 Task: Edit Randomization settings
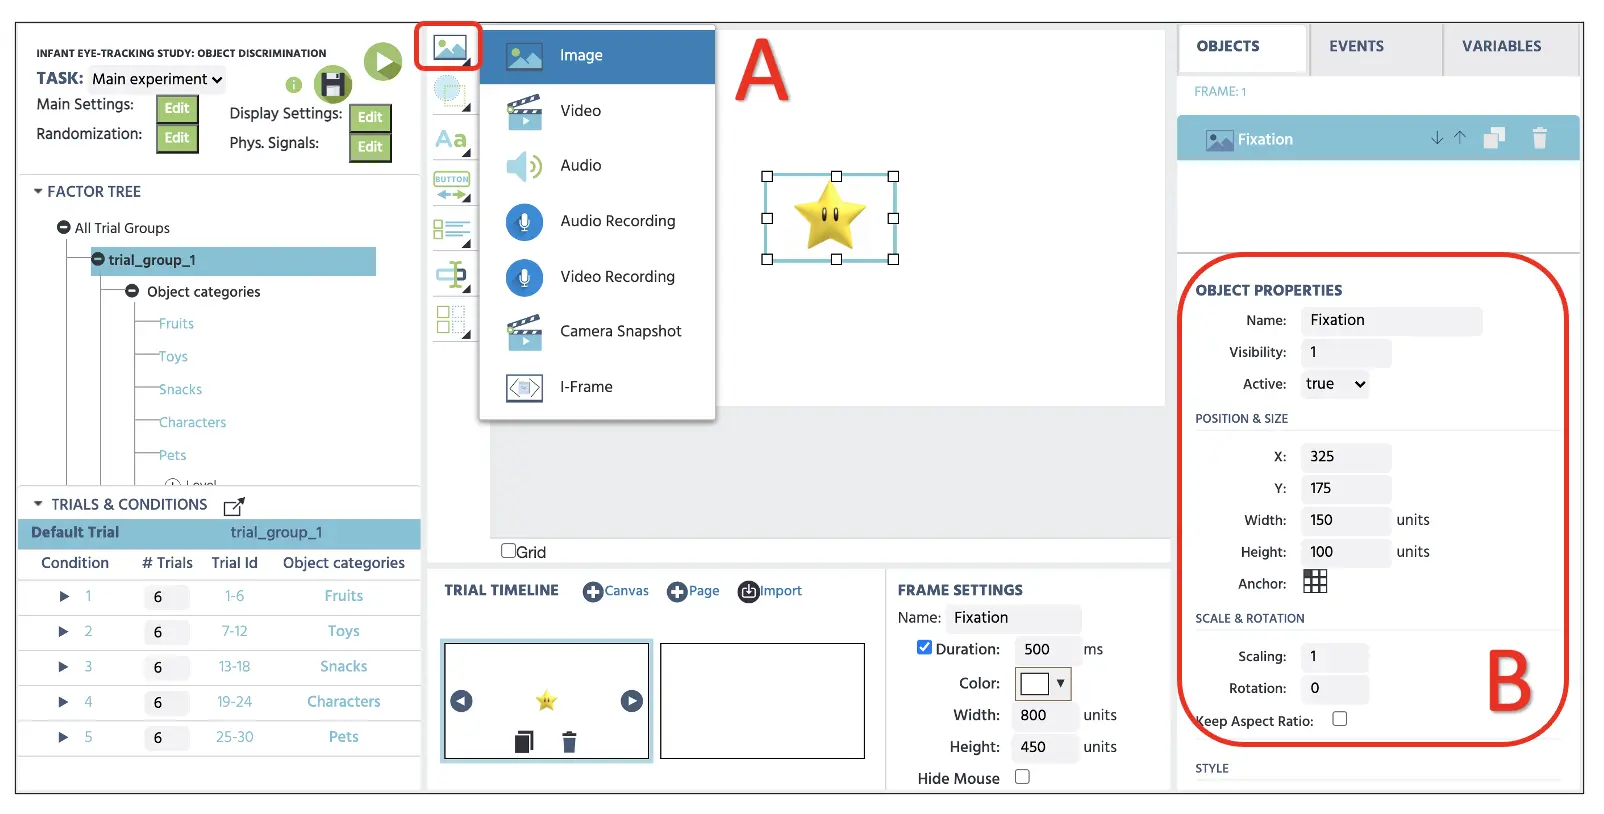pos(177,138)
